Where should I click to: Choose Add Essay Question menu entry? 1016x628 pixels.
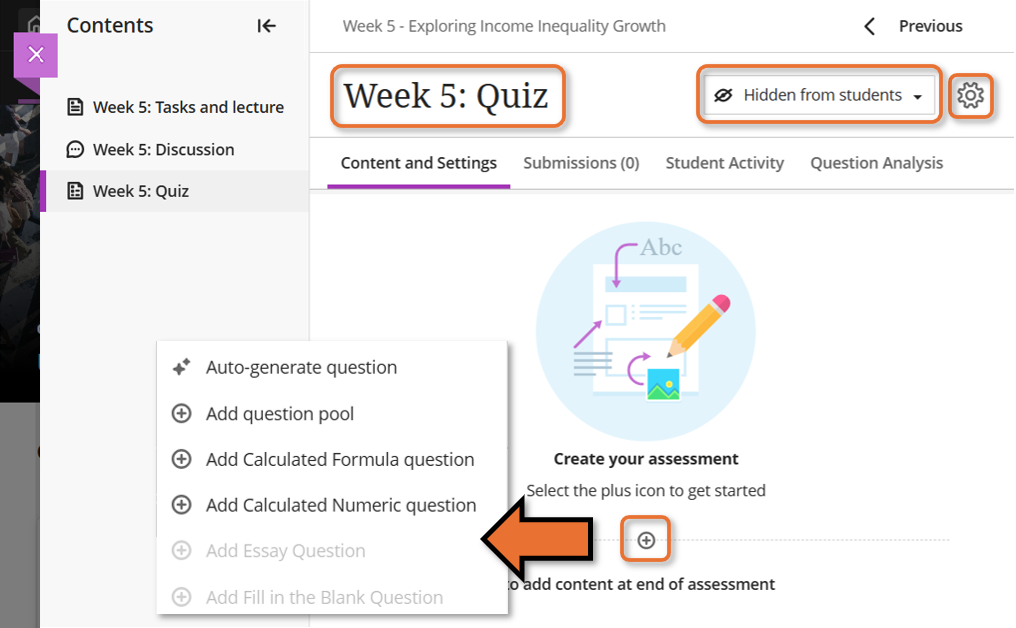(285, 551)
